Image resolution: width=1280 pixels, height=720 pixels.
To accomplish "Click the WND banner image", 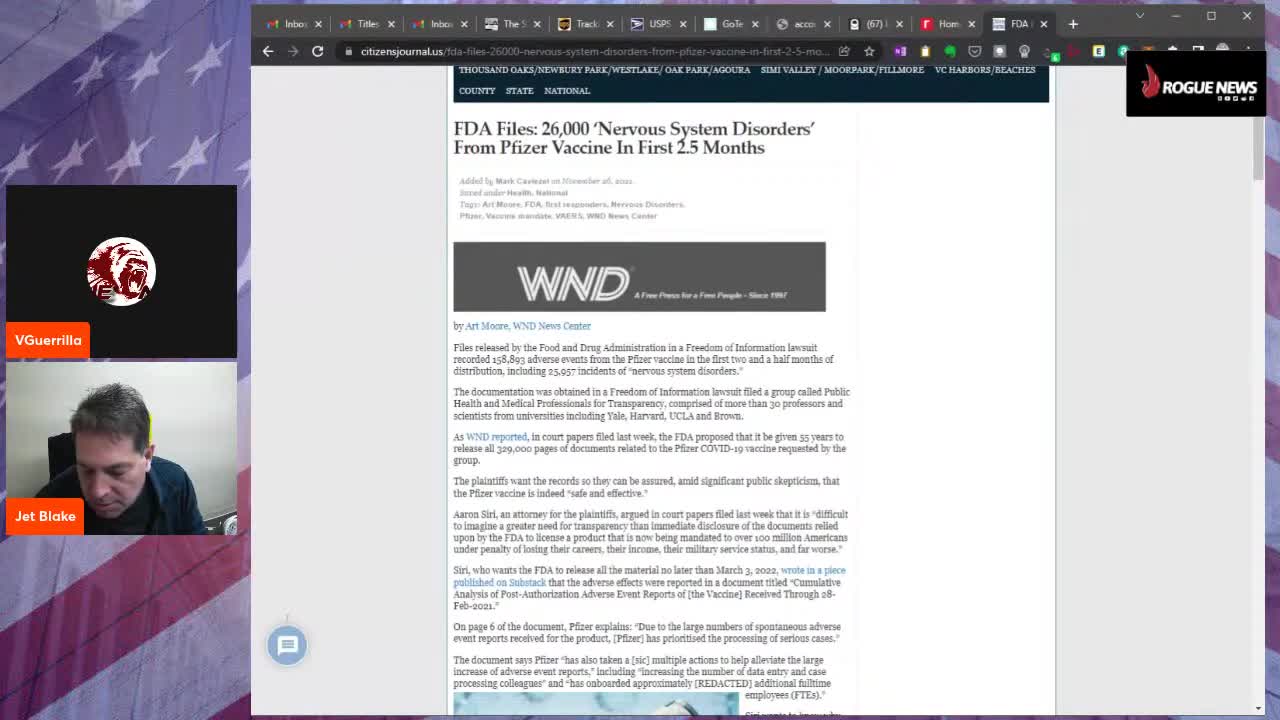I will click(639, 277).
